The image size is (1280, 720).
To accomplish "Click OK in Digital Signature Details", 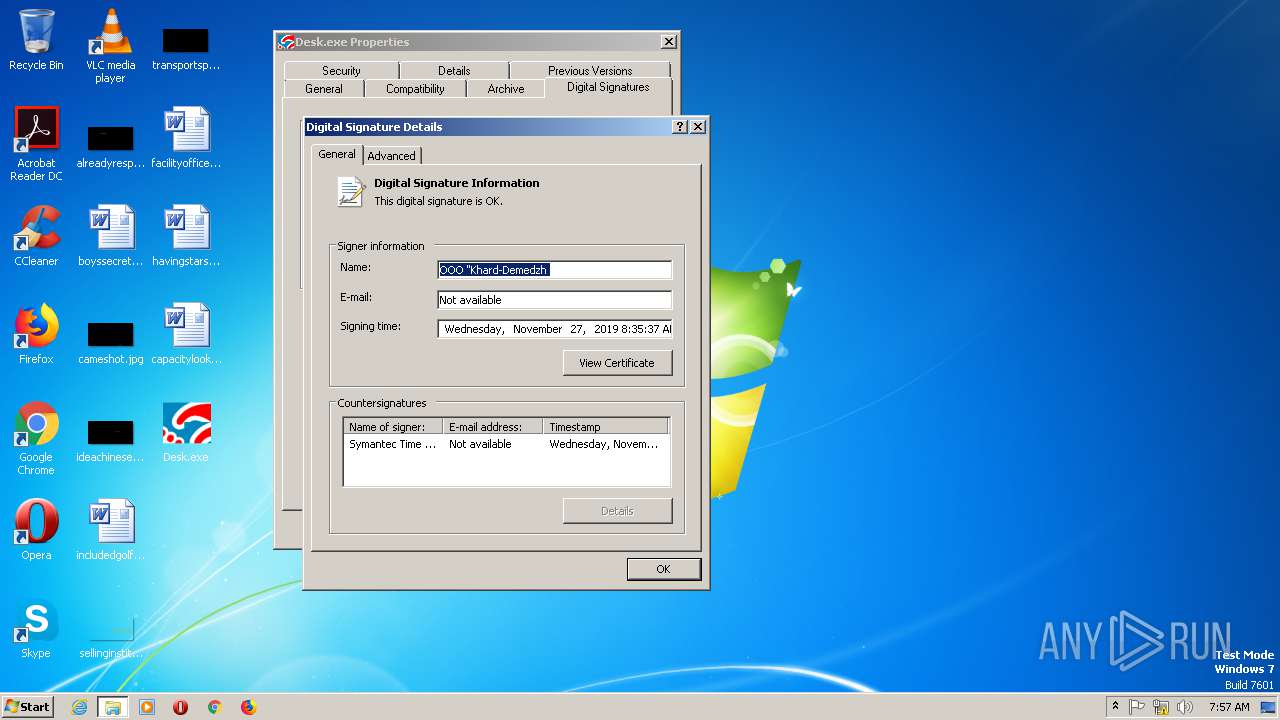I will point(663,569).
